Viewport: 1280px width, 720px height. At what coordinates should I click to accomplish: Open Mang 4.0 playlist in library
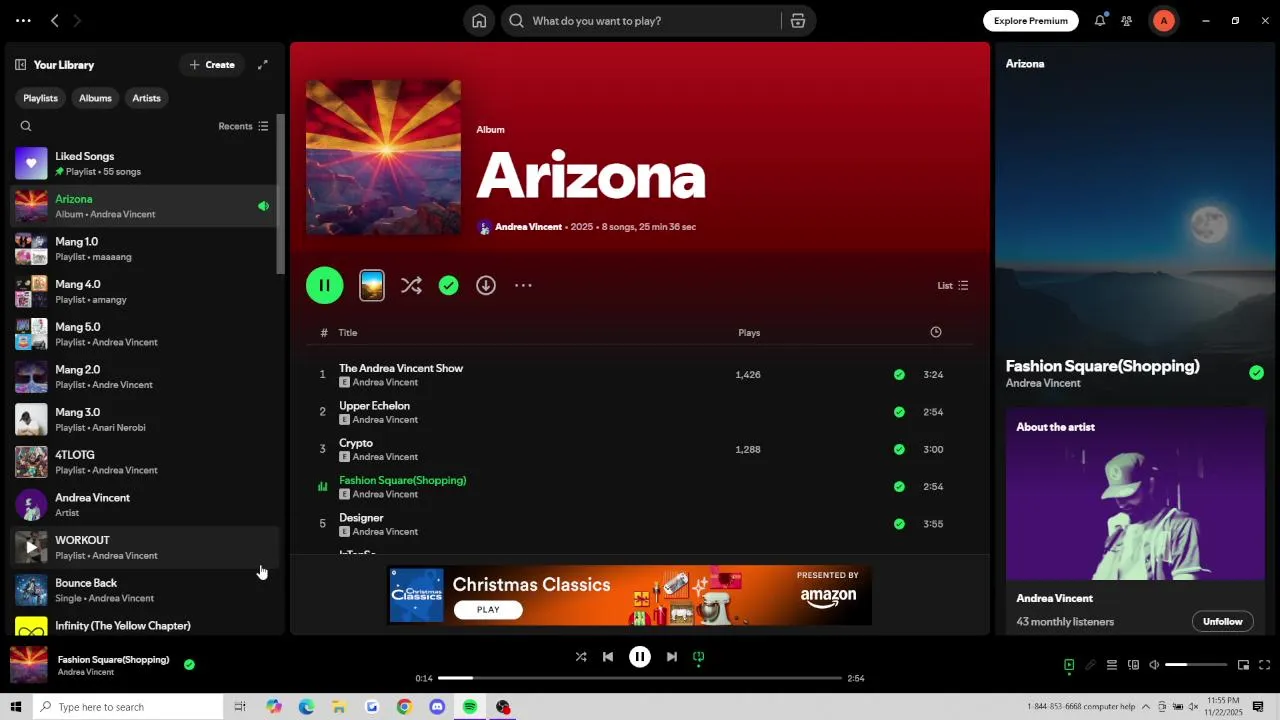[x=143, y=292]
